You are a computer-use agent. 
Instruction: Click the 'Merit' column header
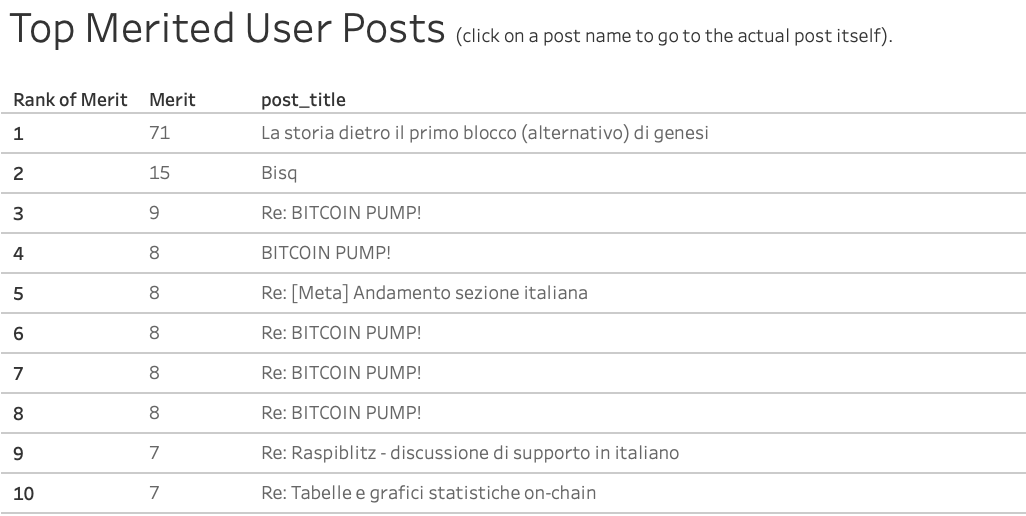pyautogui.click(x=172, y=99)
